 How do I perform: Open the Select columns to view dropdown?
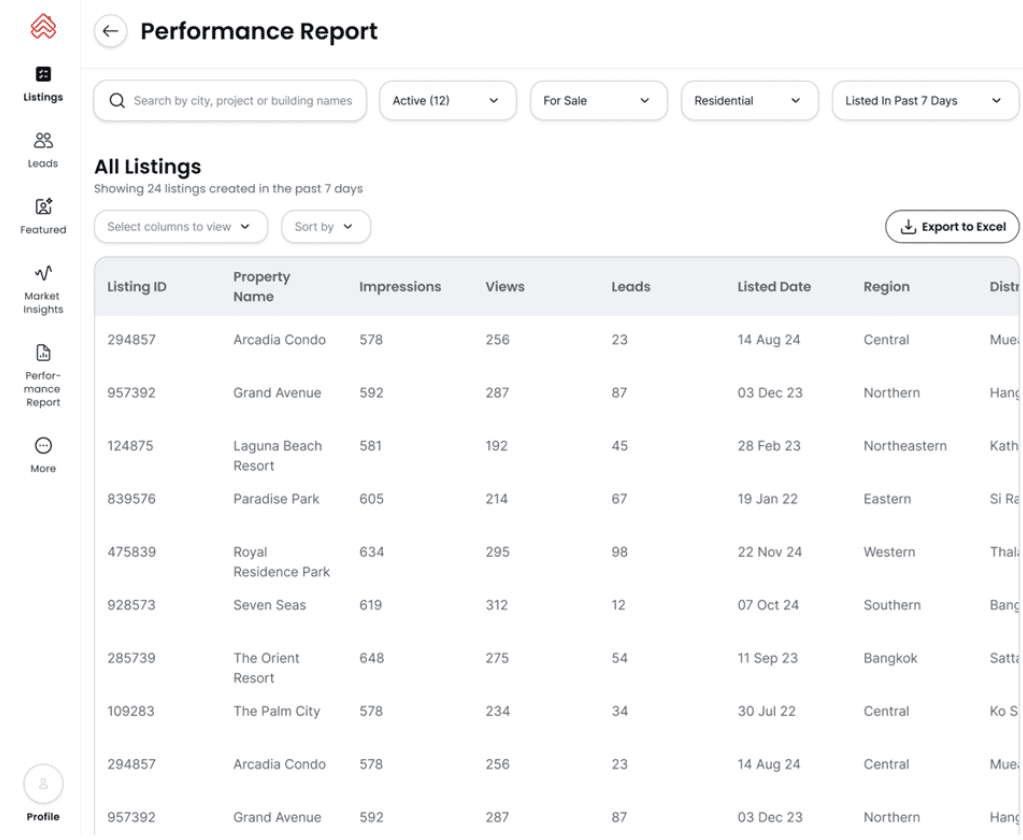coord(180,227)
